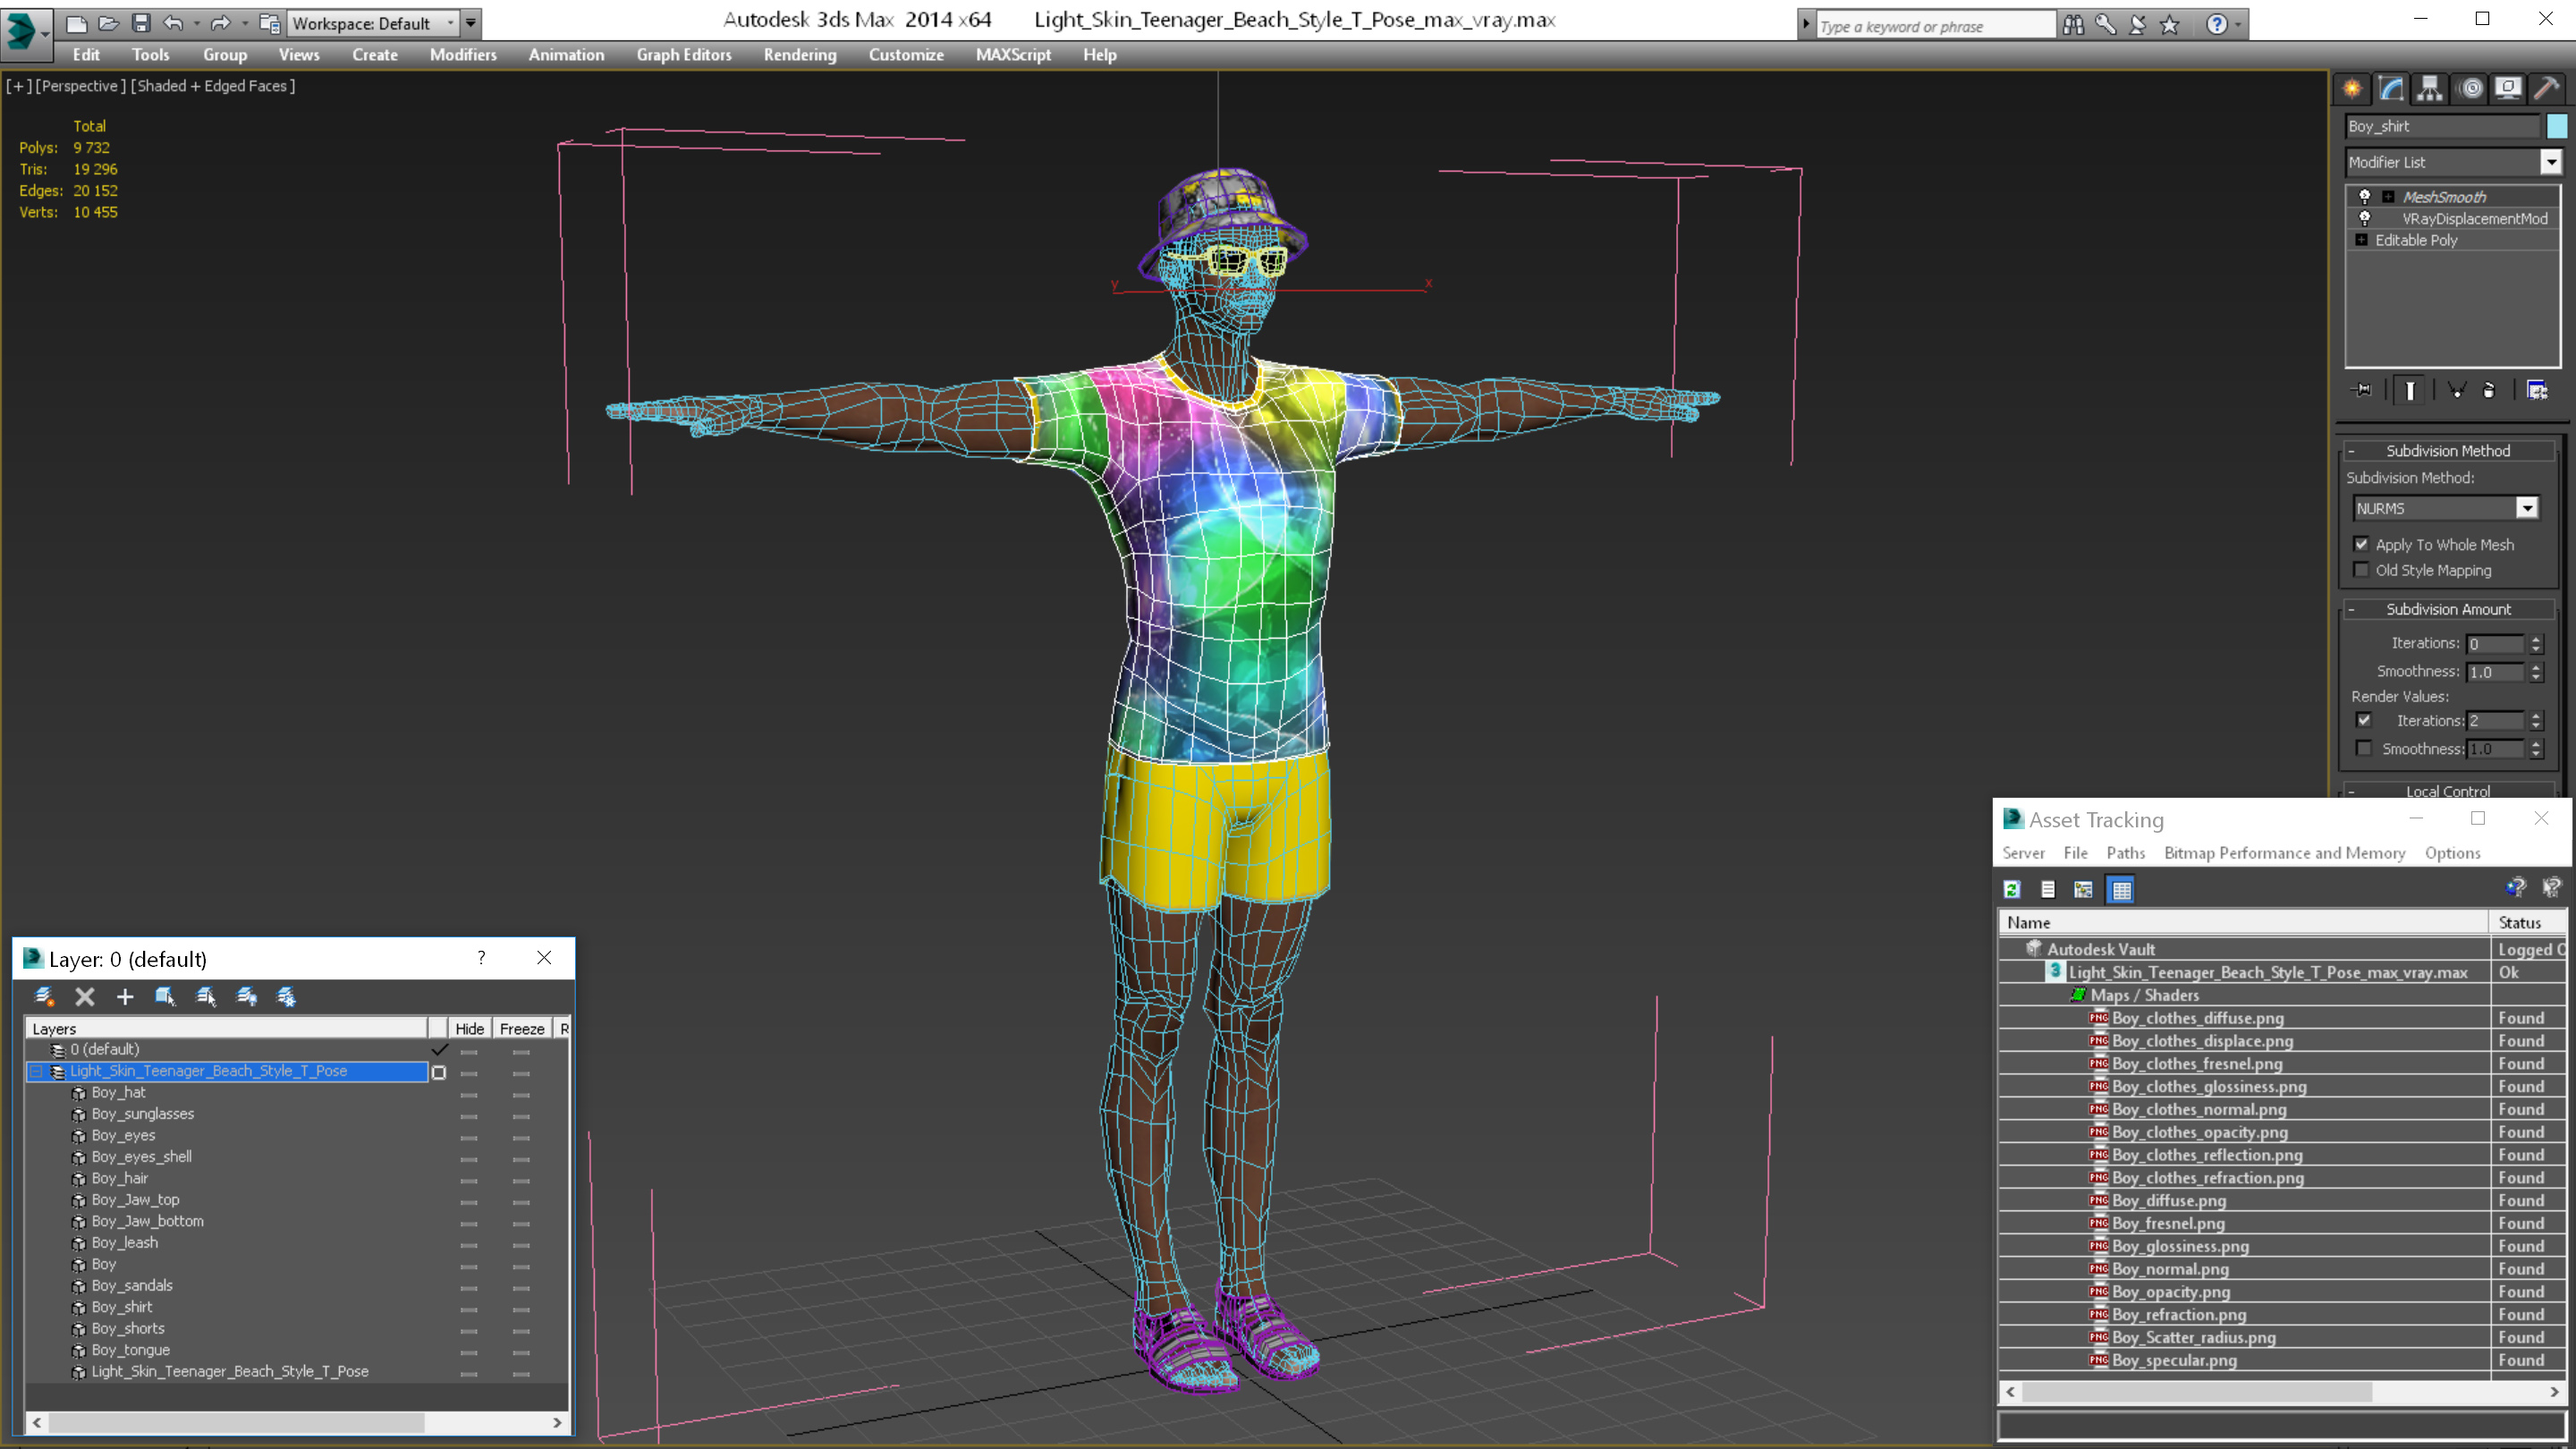This screenshot has height=1449, width=2576.
Task: Toggle Freeze for Boy_sunglasses row
Action: click(x=521, y=1115)
